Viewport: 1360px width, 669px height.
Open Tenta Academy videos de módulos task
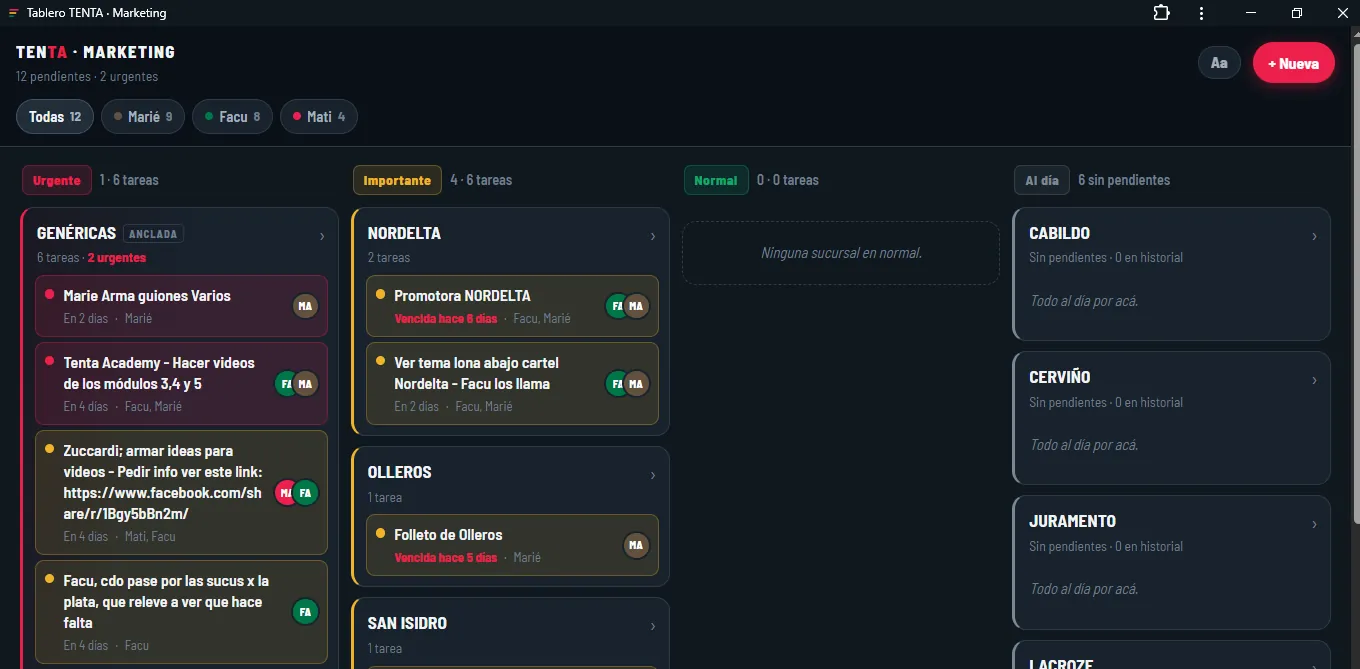click(x=181, y=384)
